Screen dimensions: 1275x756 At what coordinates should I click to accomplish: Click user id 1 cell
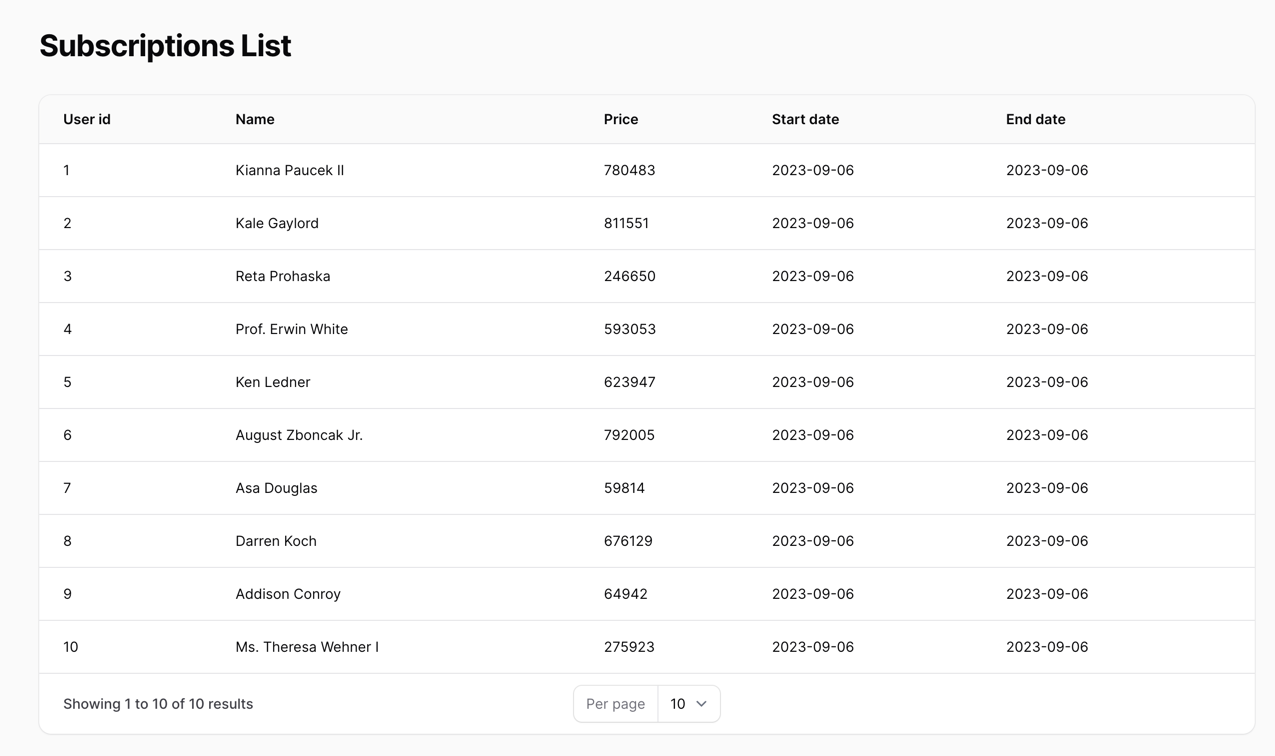(67, 170)
